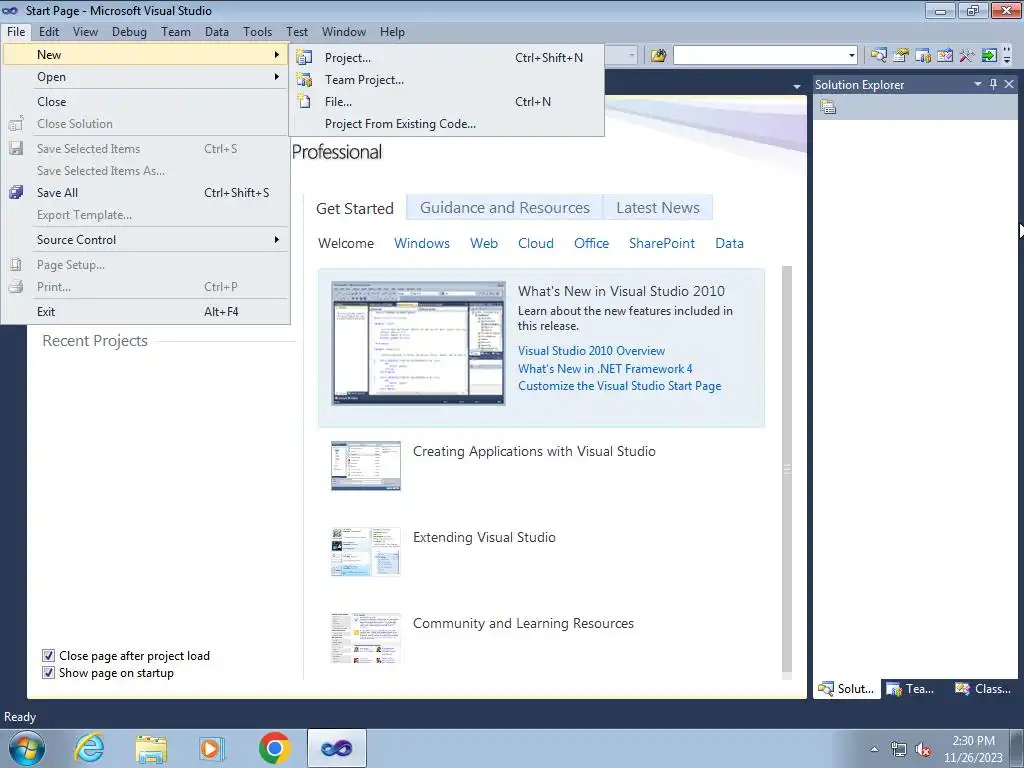Viewport: 1024px width, 768px height.
Task: Open Customize the Visual Studio Start Page link
Action: pos(619,385)
